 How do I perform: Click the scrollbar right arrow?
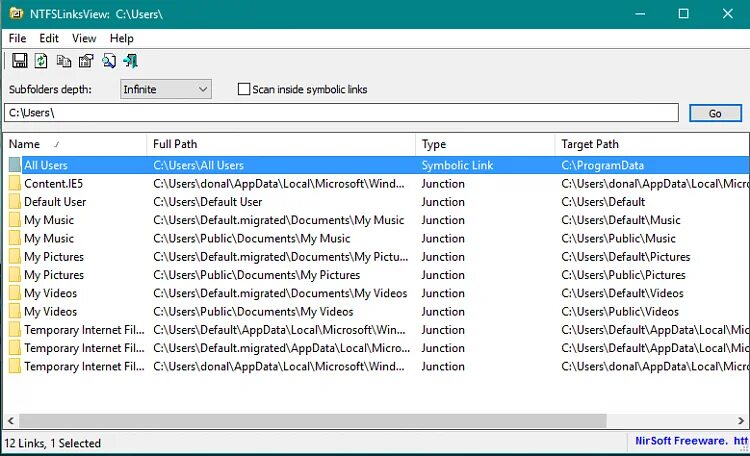(x=741, y=421)
